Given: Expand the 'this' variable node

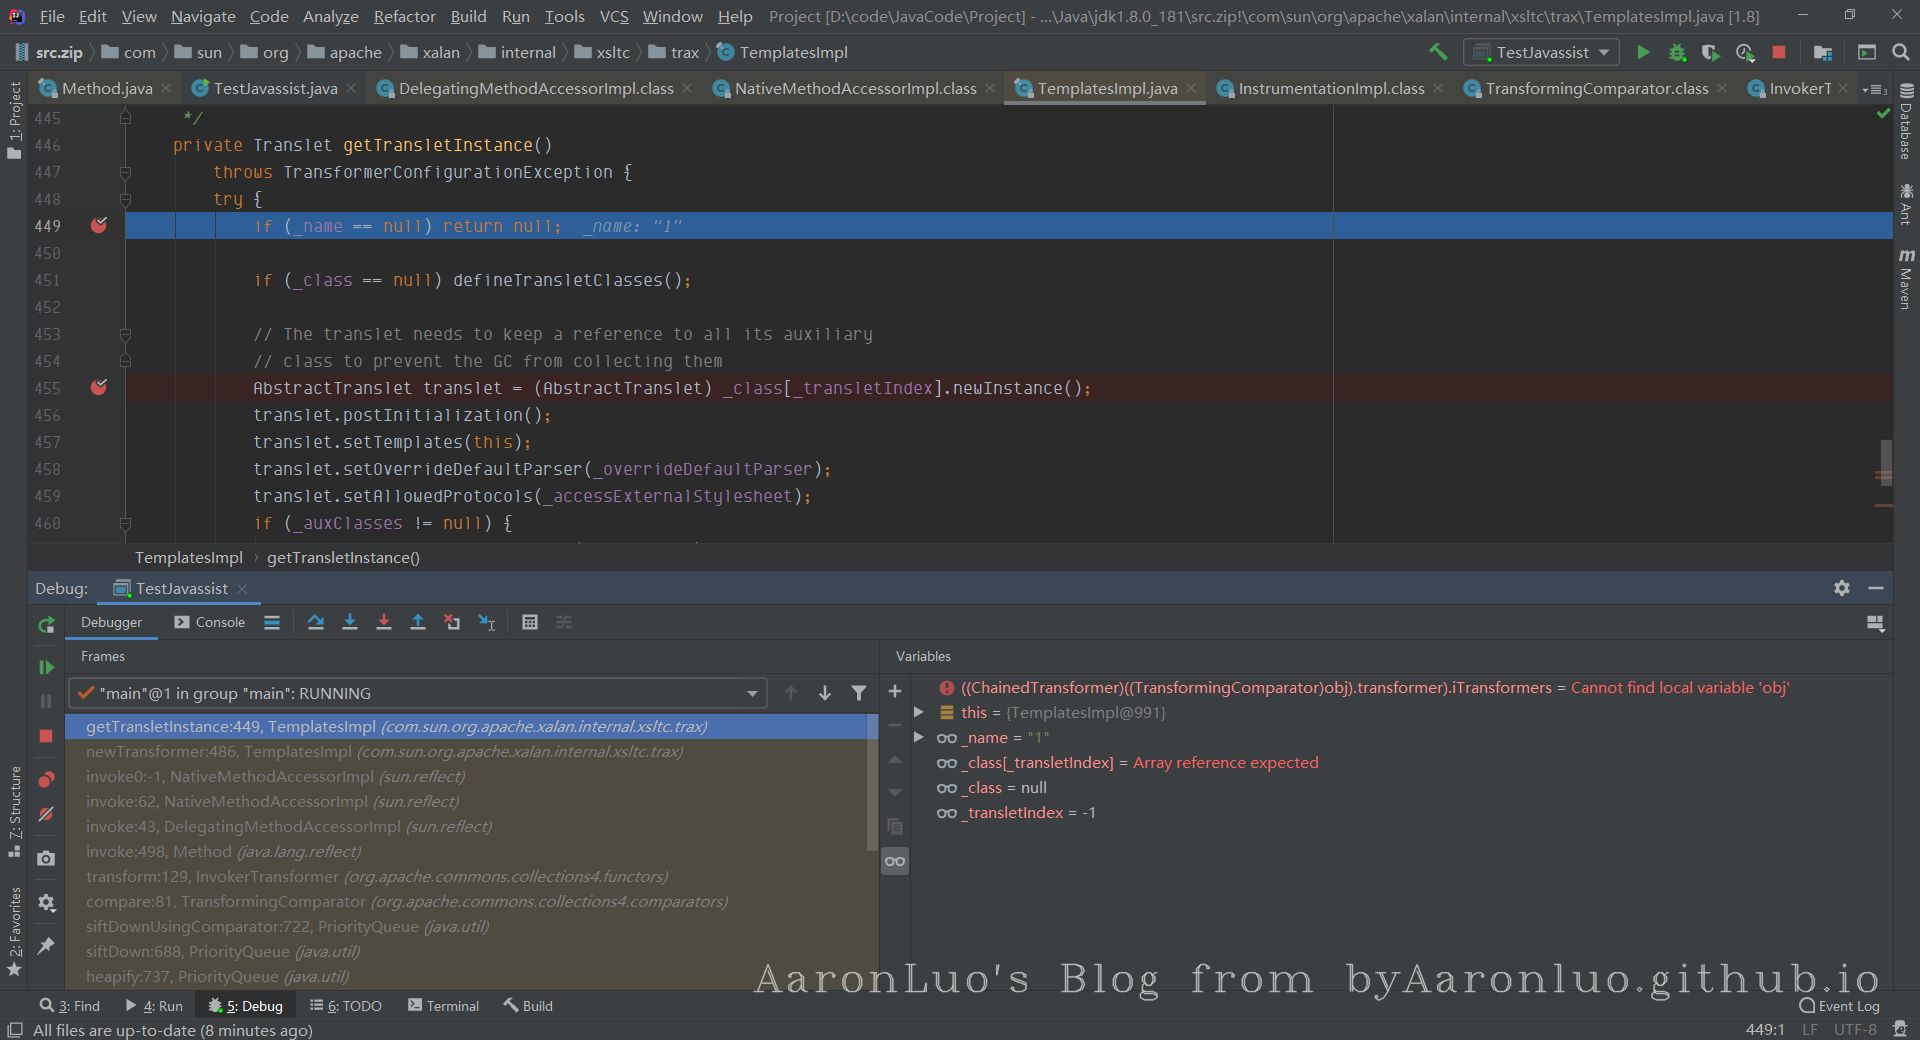Looking at the screenshot, I should [x=919, y=712].
